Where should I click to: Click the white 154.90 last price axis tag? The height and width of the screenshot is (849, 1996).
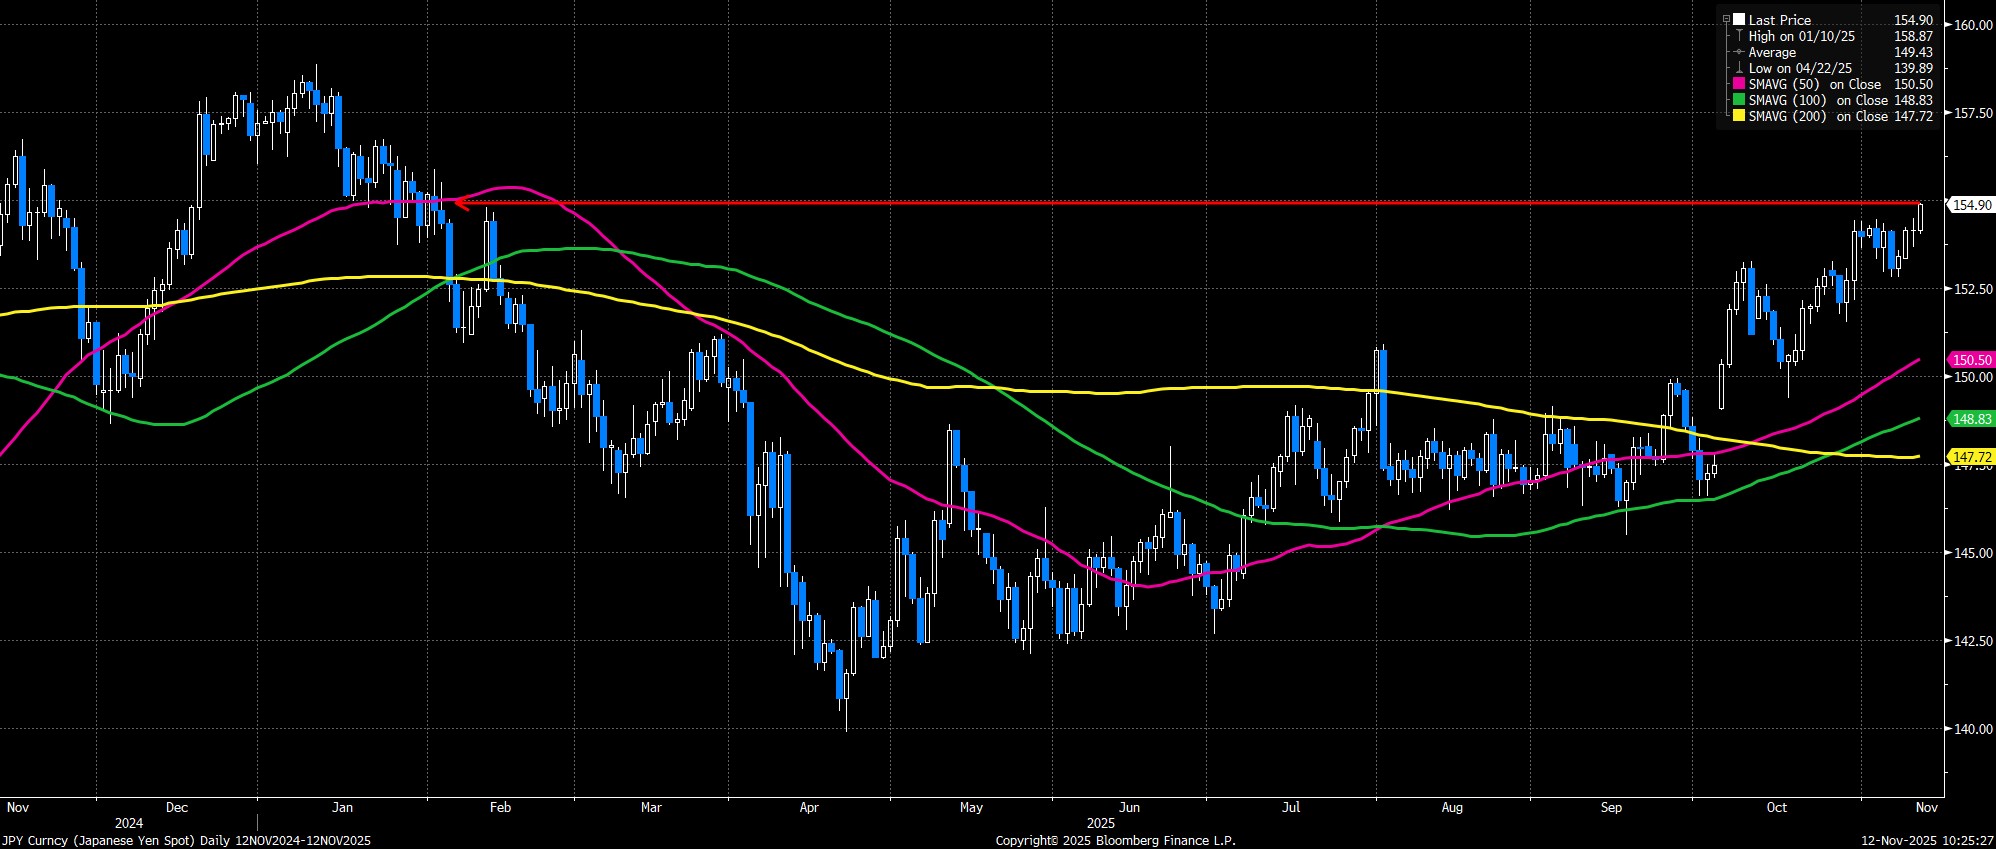pyautogui.click(x=1970, y=205)
